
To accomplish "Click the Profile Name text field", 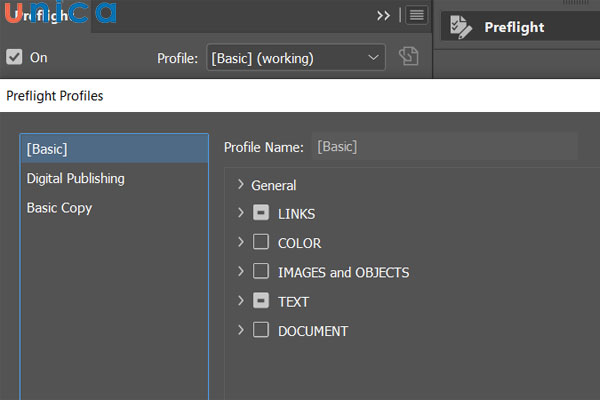I will point(443,147).
